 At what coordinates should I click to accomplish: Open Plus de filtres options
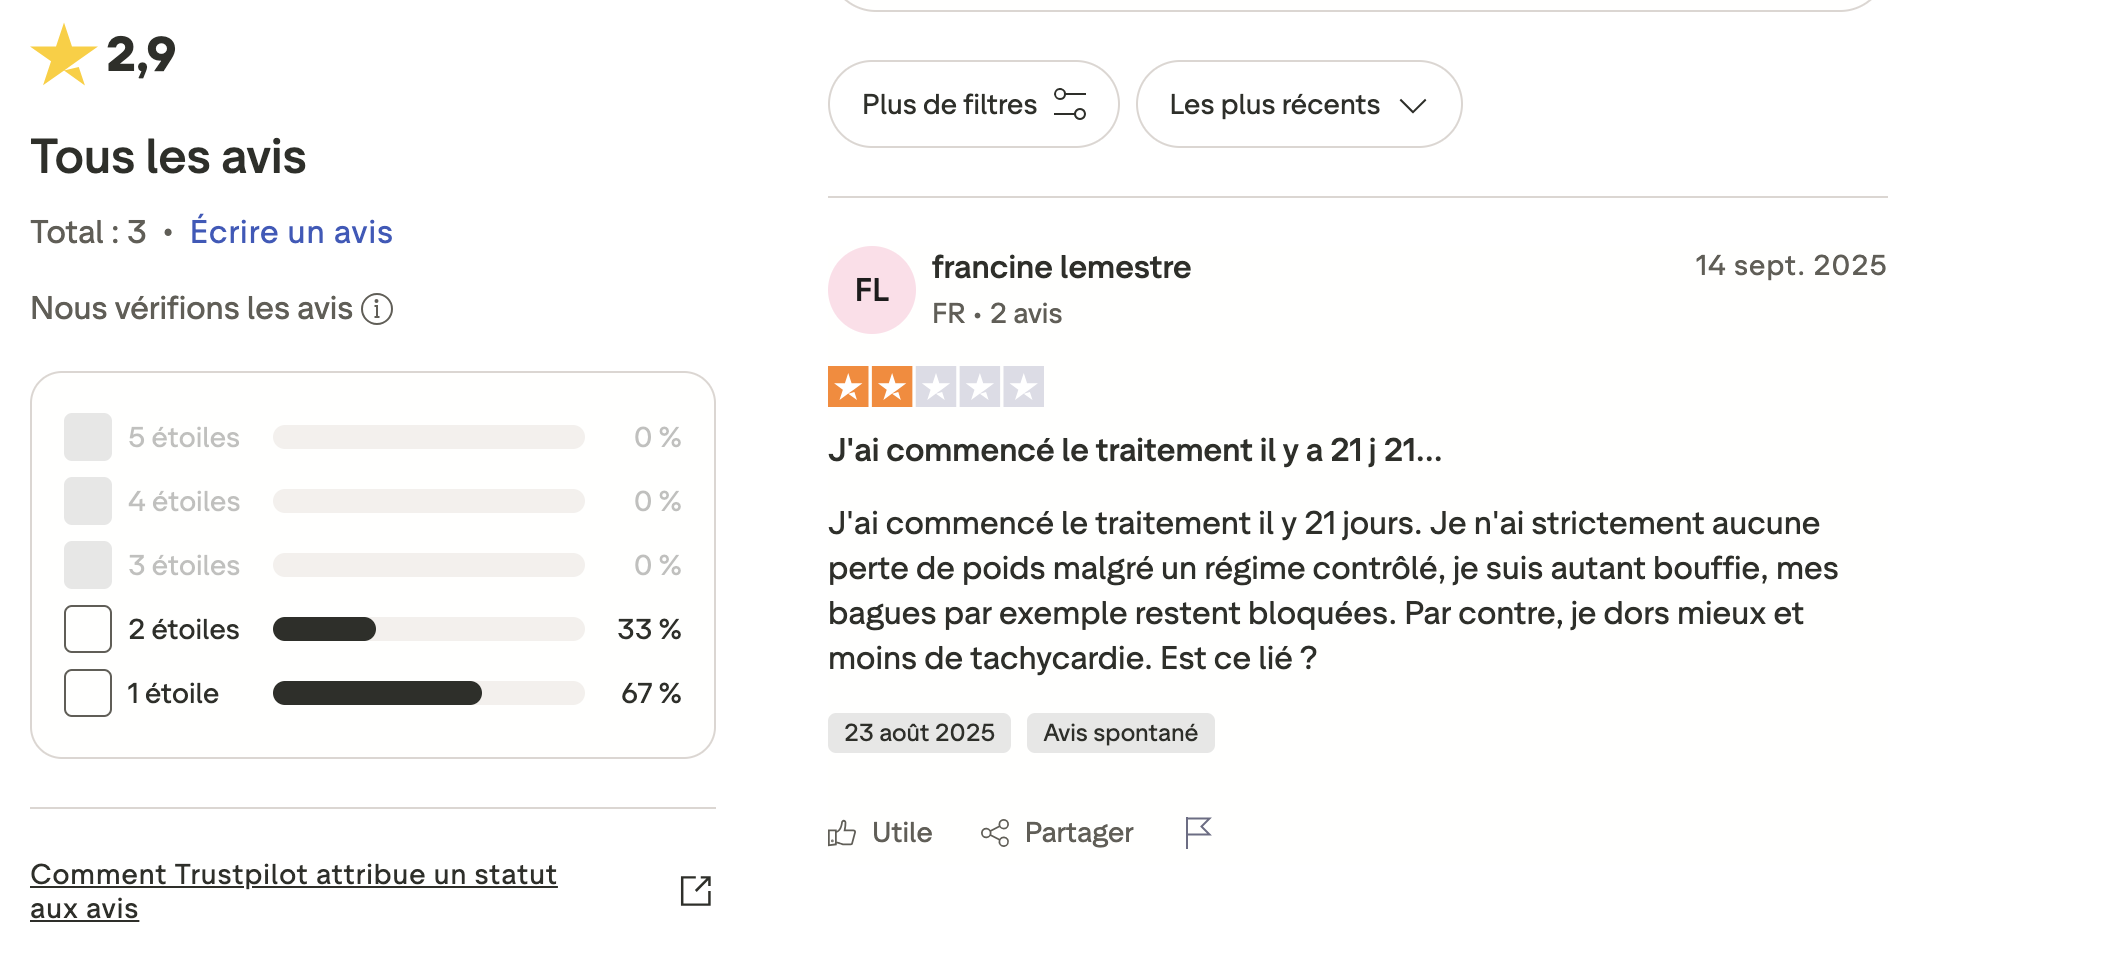click(949, 104)
